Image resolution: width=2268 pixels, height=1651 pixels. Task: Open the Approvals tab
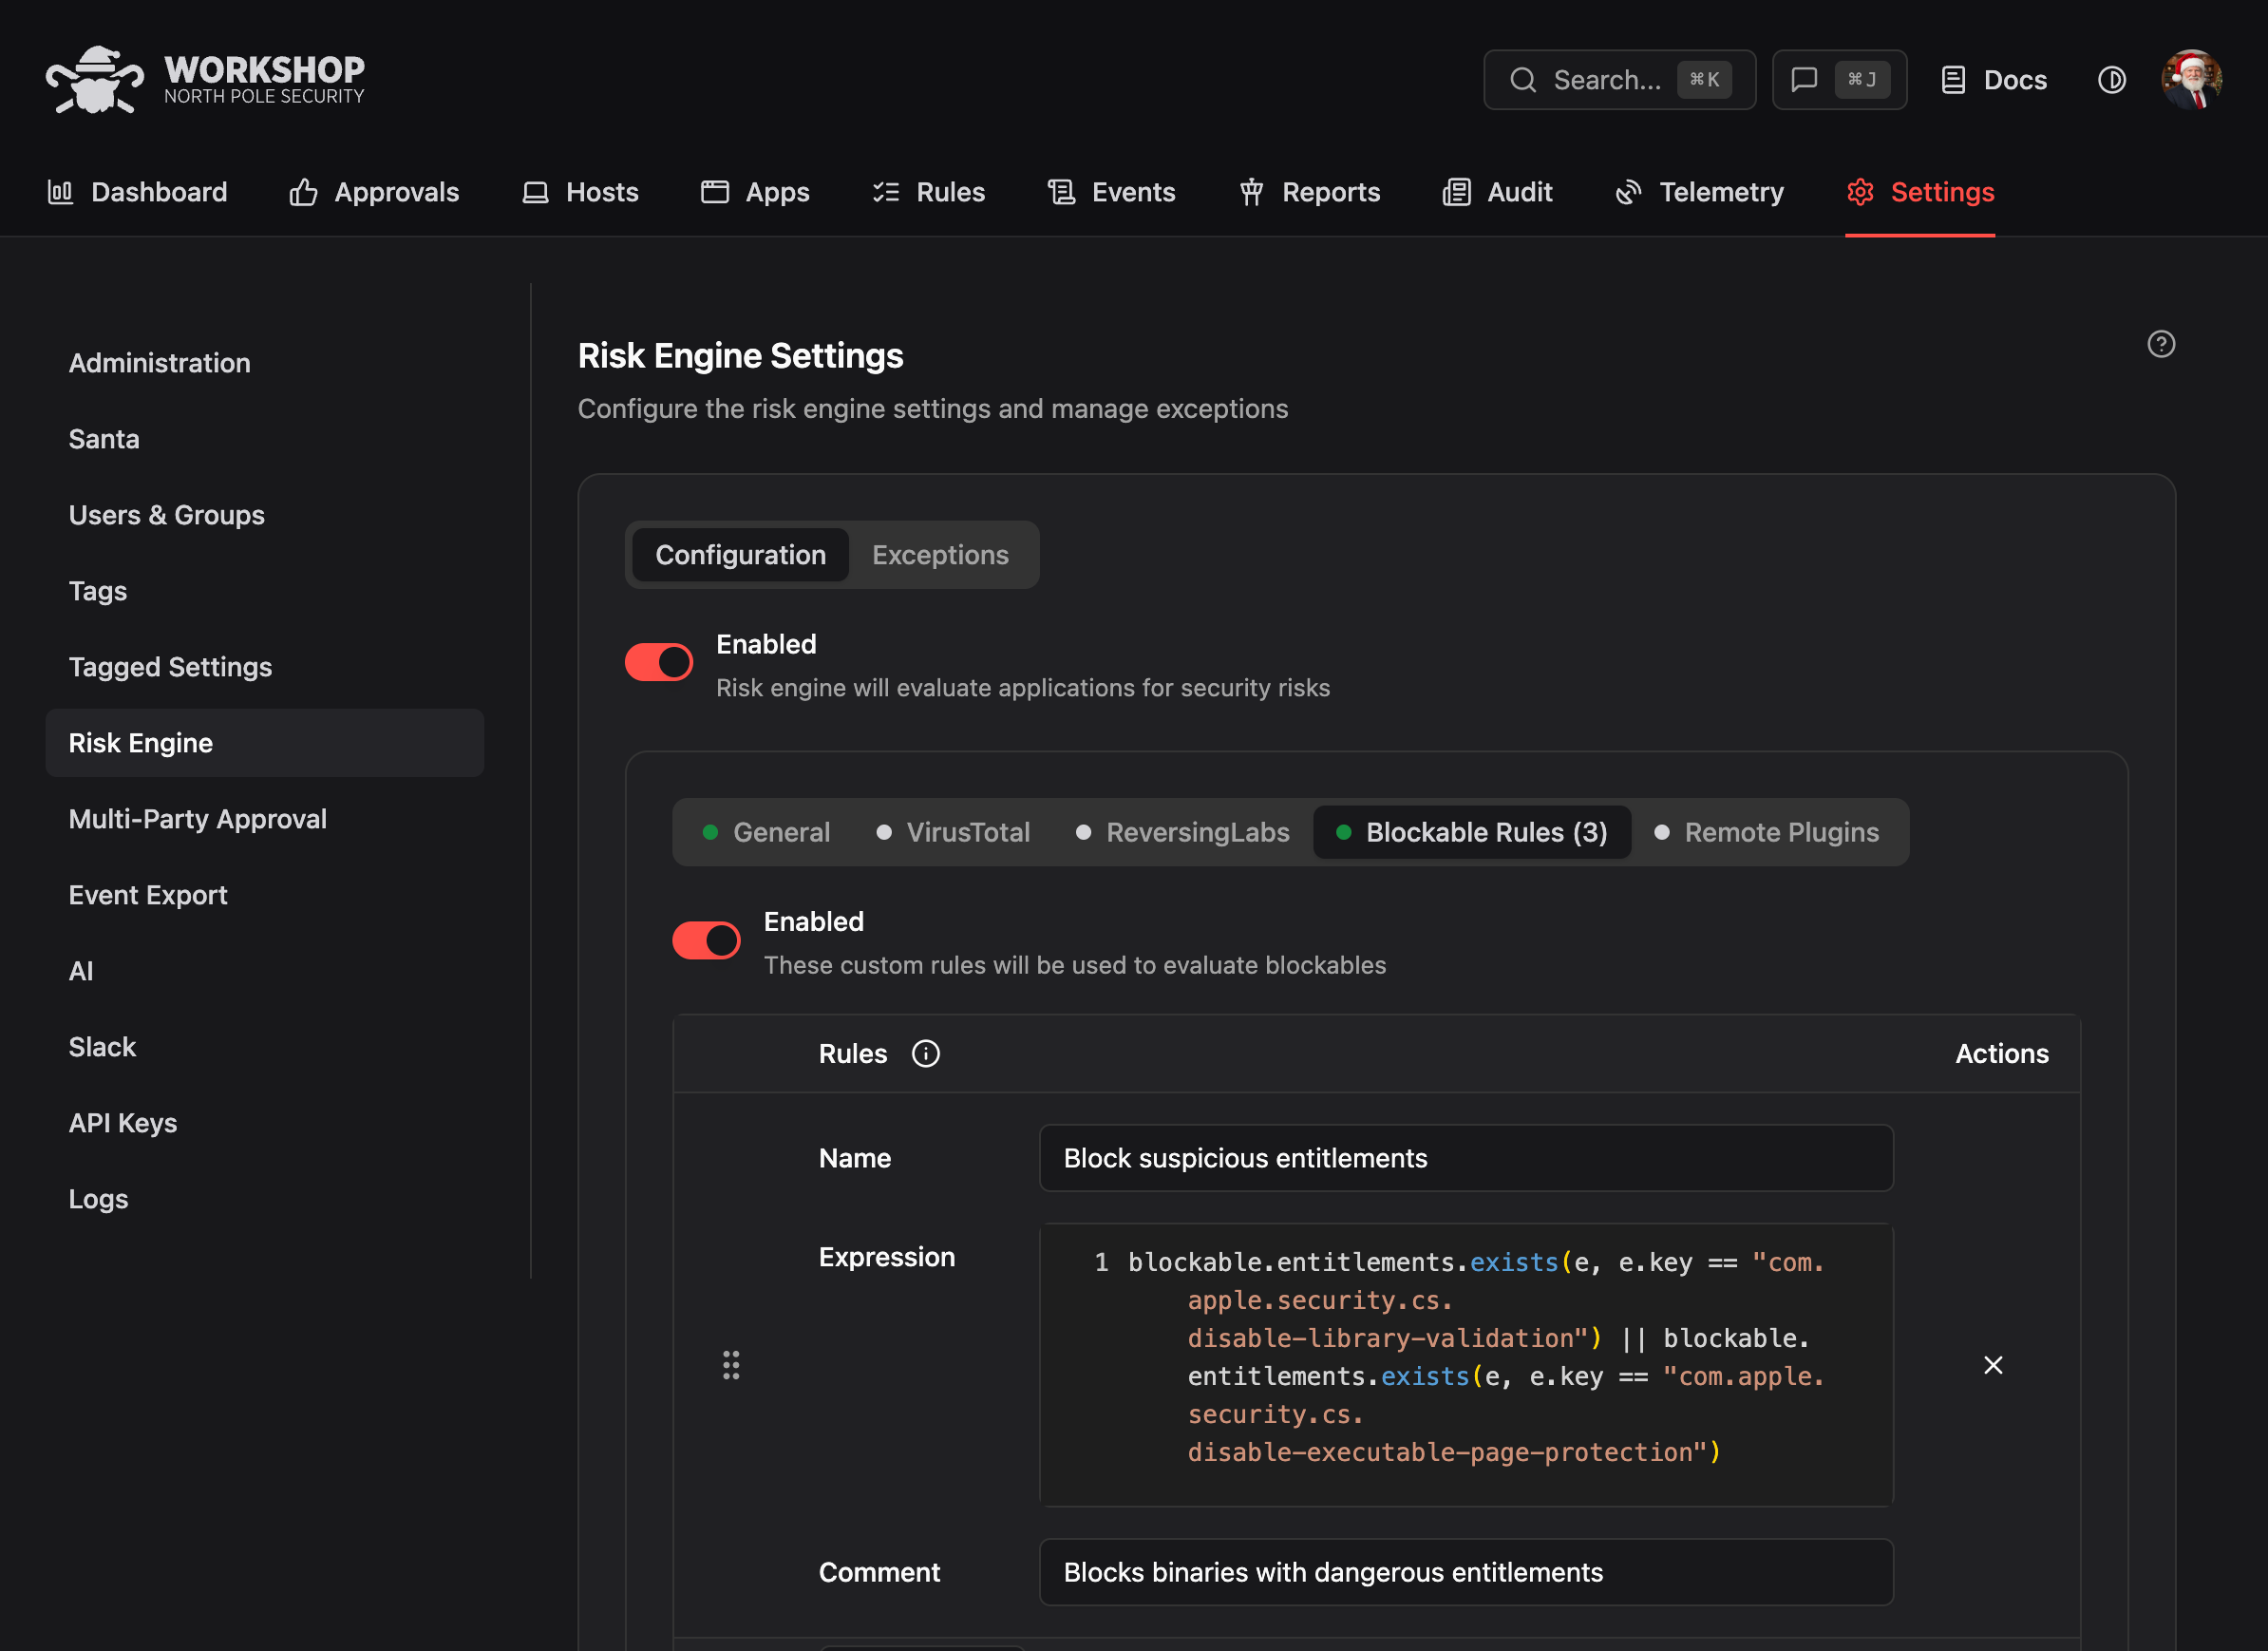[374, 192]
